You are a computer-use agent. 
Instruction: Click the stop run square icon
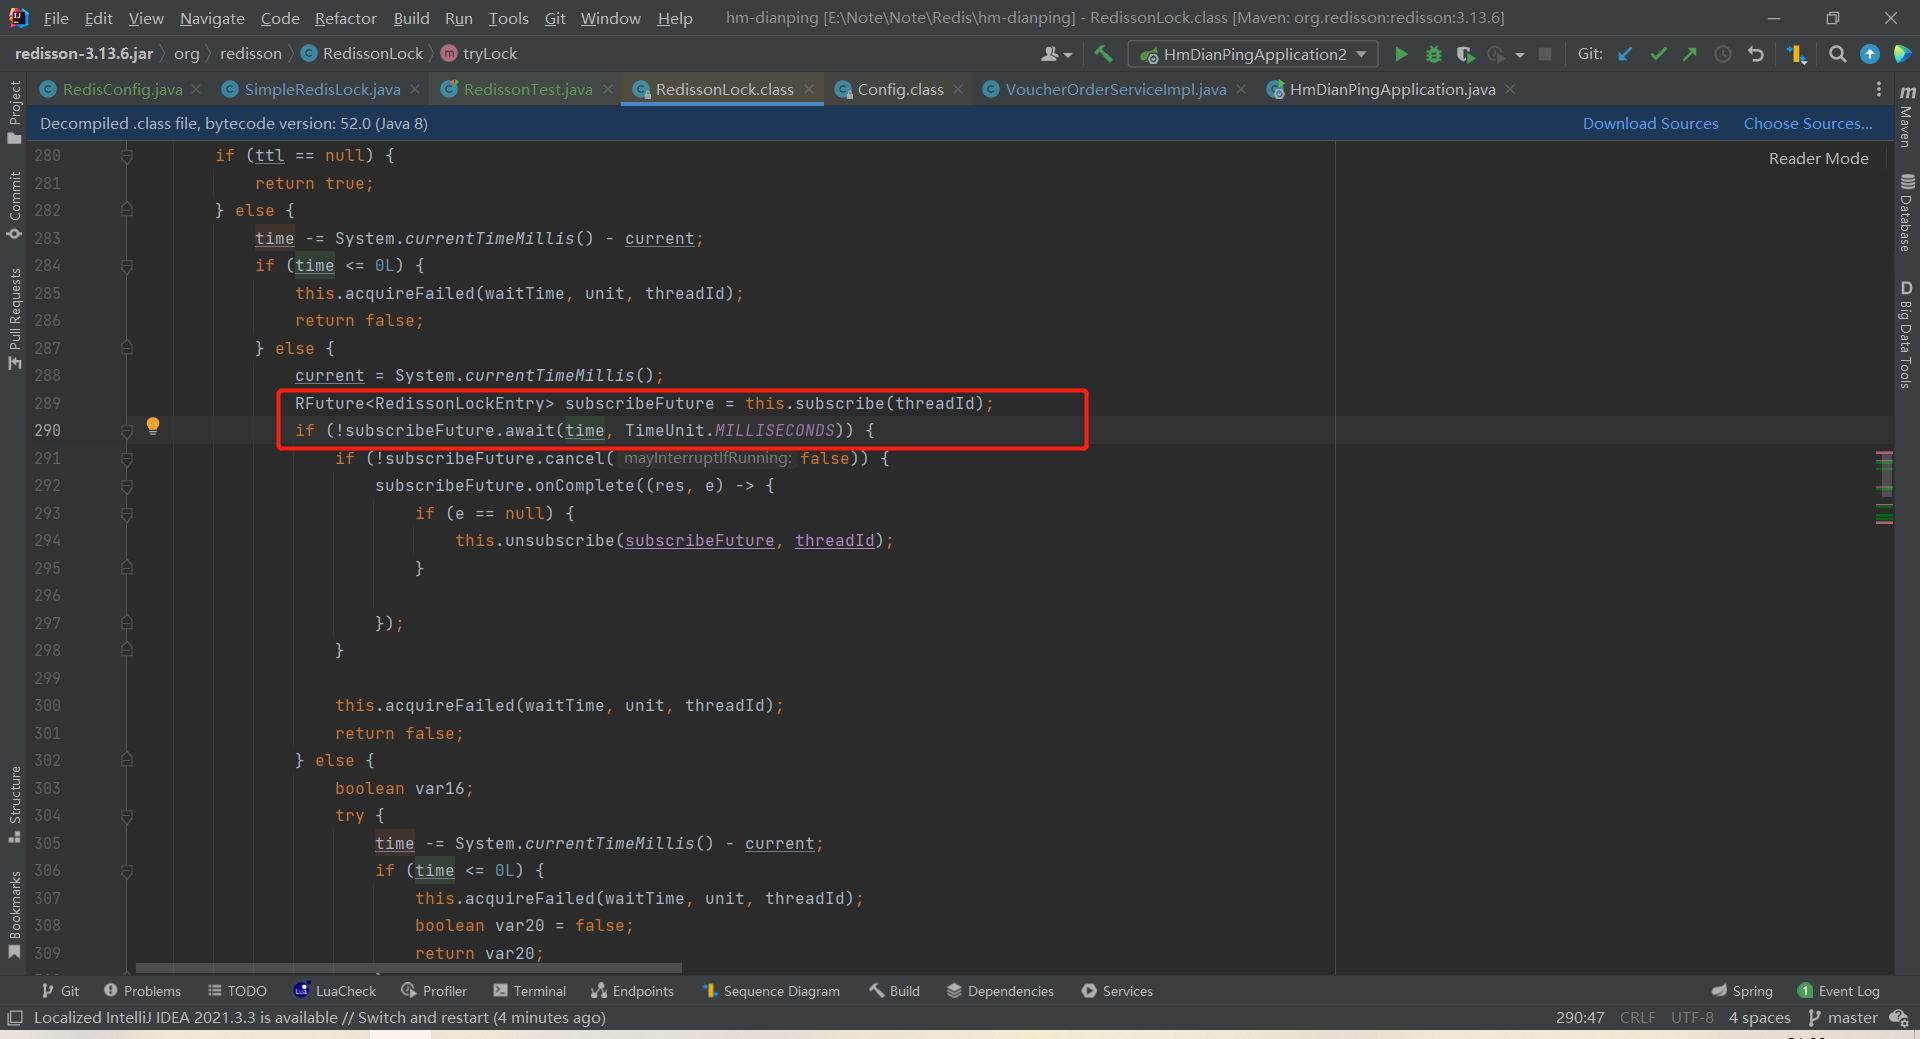coord(1545,54)
